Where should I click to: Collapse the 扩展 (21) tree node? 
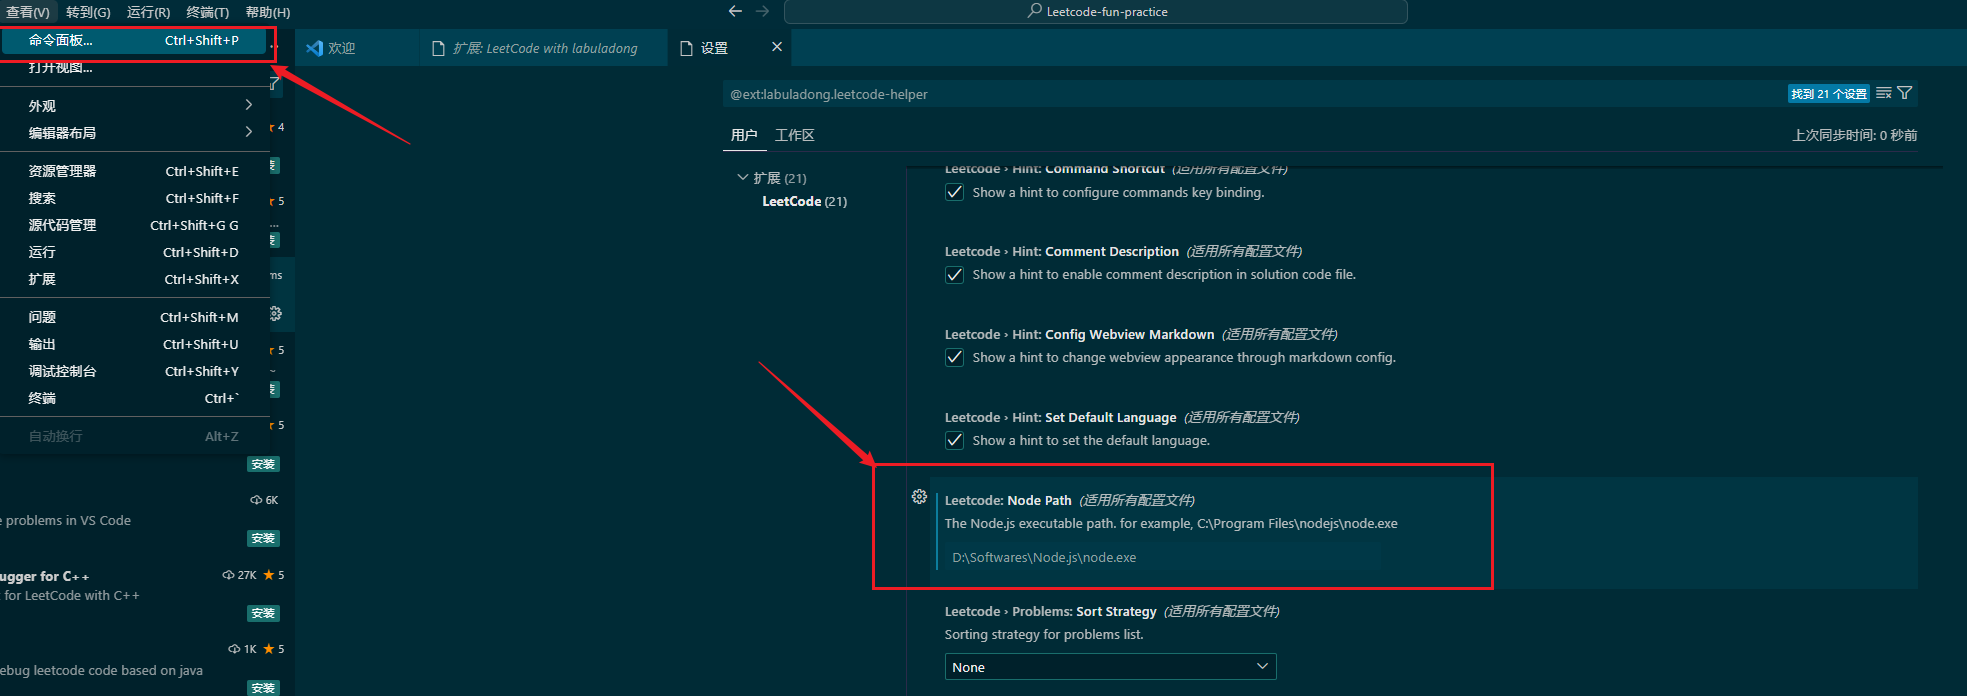pos(743,178)
